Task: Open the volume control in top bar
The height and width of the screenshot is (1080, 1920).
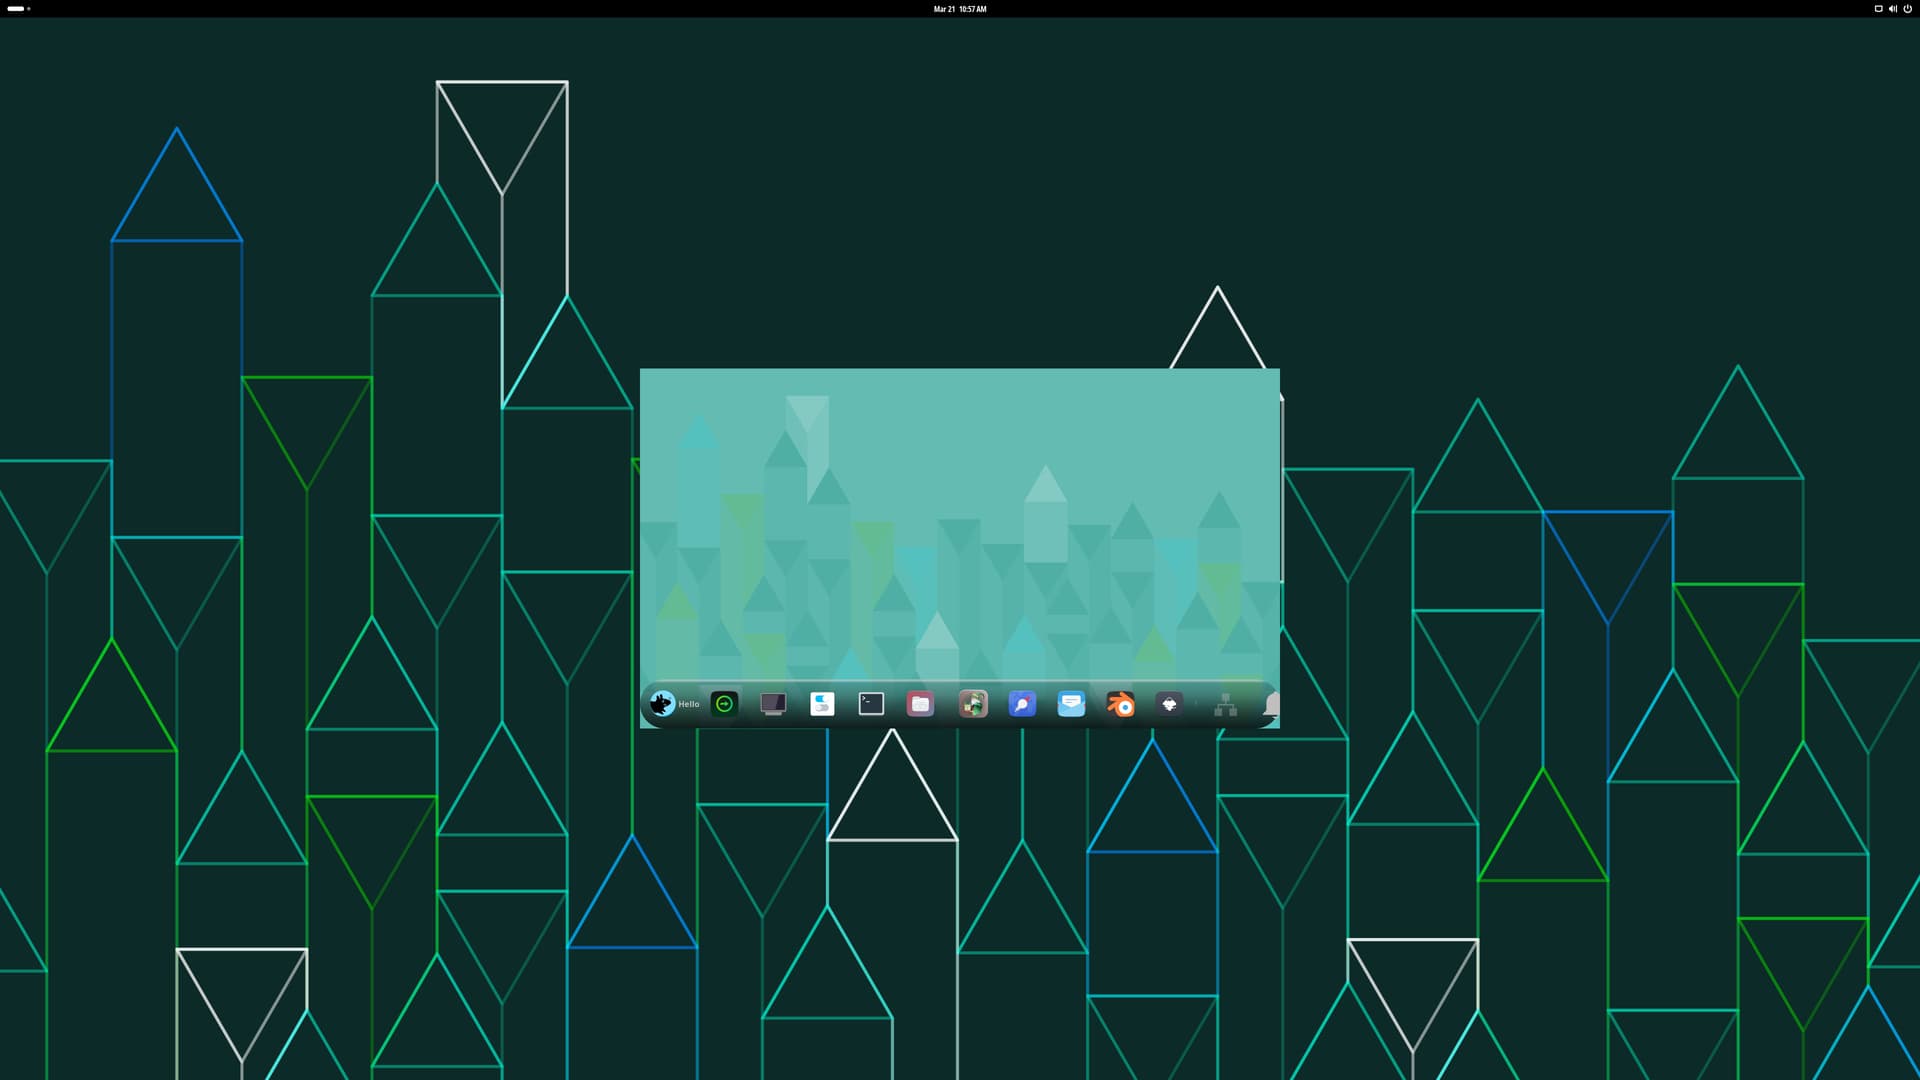Action: [x=1892, y=9]
